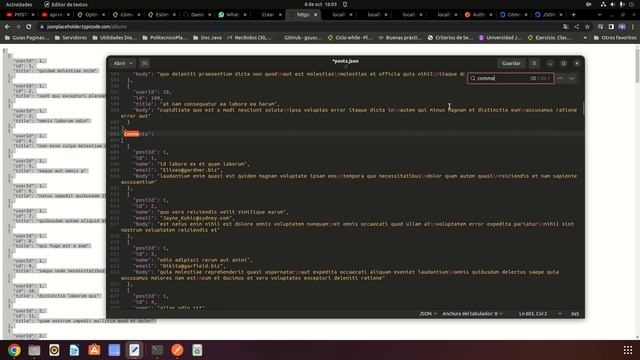Click the "Eliseo@gardner.biz" email line
Screen dimensions: 640x360
(178, 170)
